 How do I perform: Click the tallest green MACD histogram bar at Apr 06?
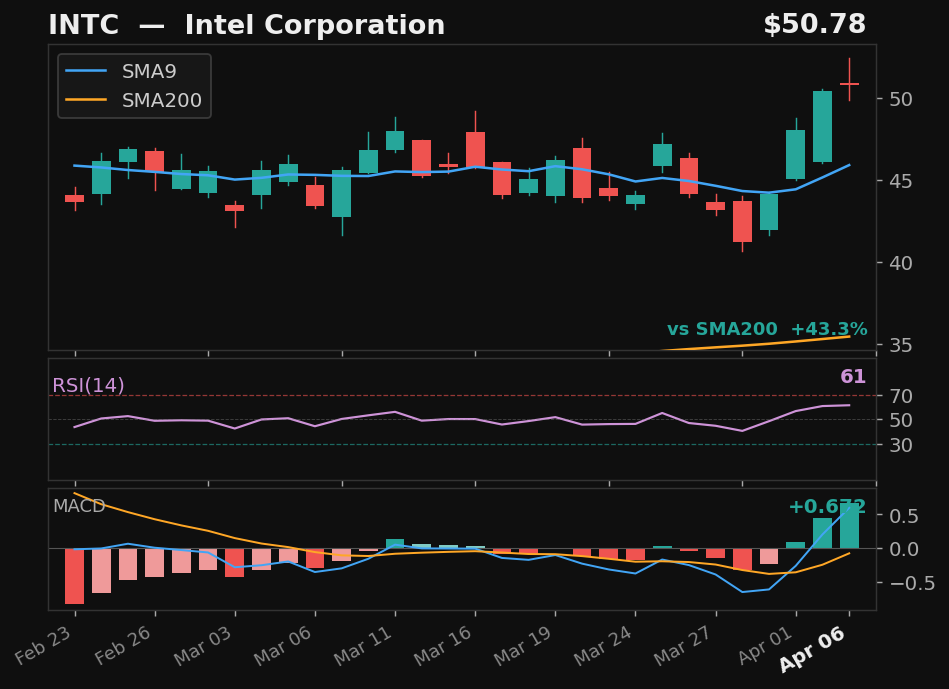pyautogui.click(x=849, y=526)
